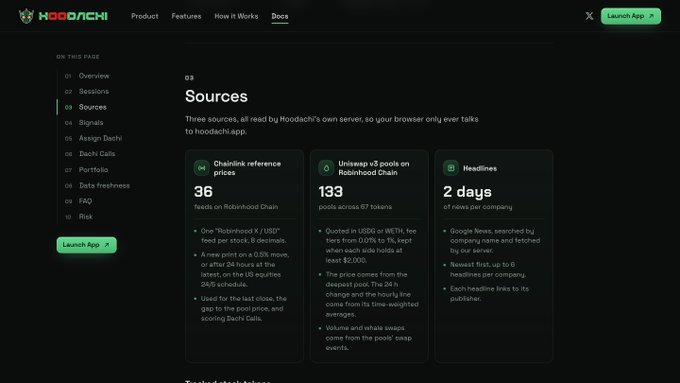Click the '2 days' headline value
This screenshot has height=383, width=680.
467,191
